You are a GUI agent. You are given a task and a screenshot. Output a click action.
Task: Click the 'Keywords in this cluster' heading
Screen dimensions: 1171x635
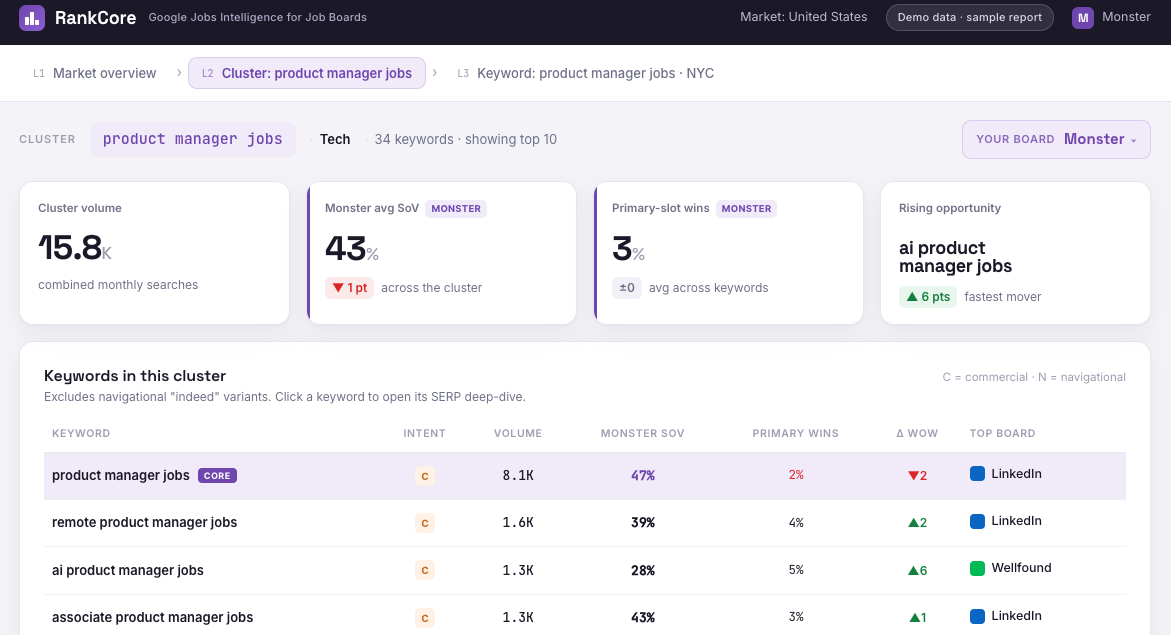pos(134,376)
